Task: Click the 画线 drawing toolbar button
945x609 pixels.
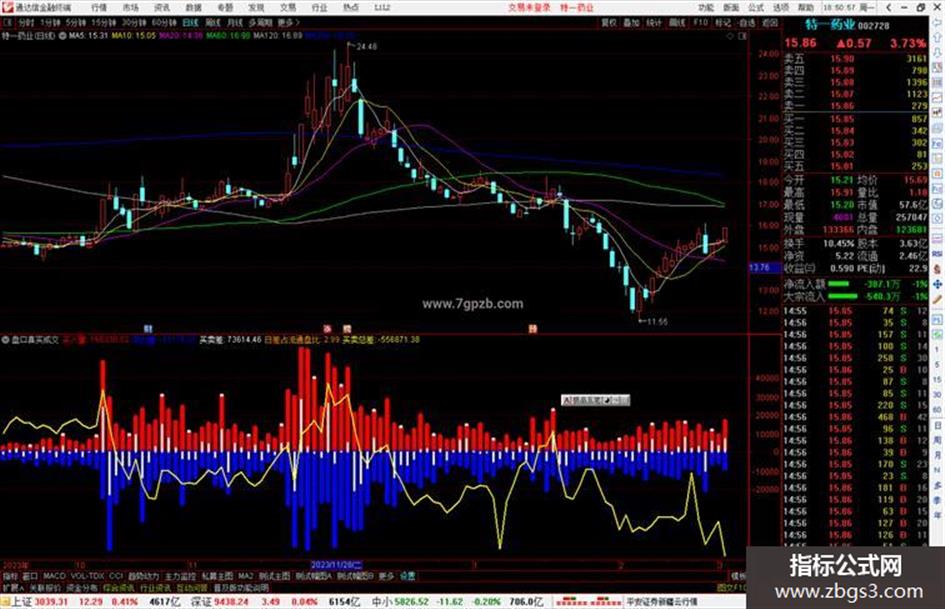Action: point(677,22)
